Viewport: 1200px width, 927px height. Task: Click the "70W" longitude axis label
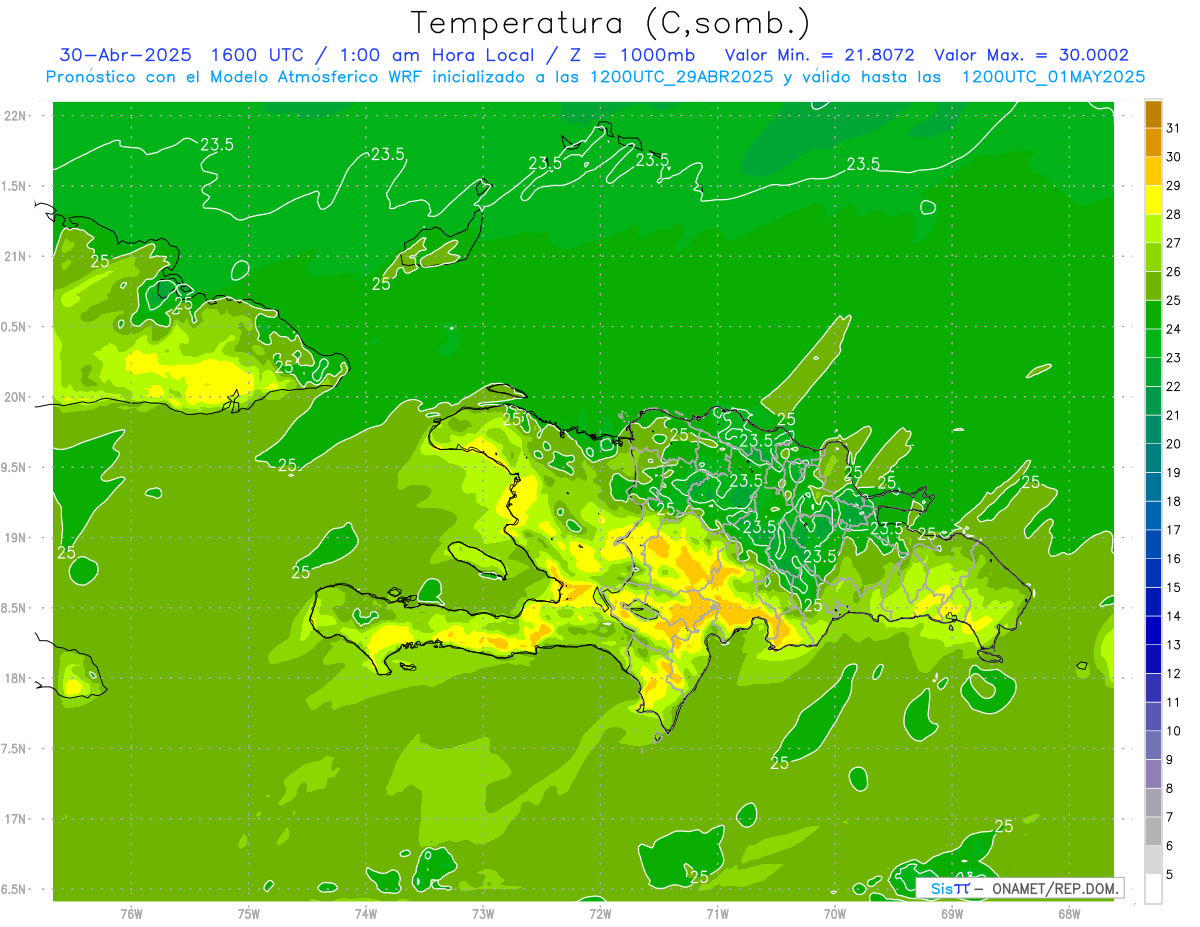click(834, 914)
